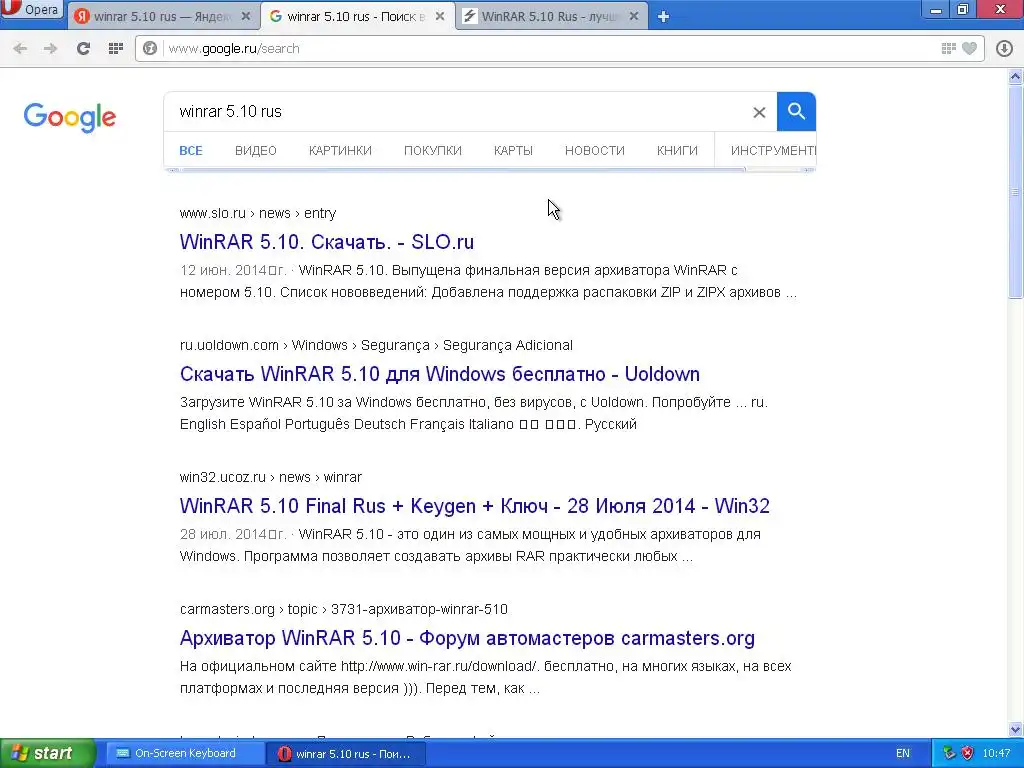The image size is (1024, 768).
Task: Click the Yandex favicon on the first tab
Action: tap(82, 16)
